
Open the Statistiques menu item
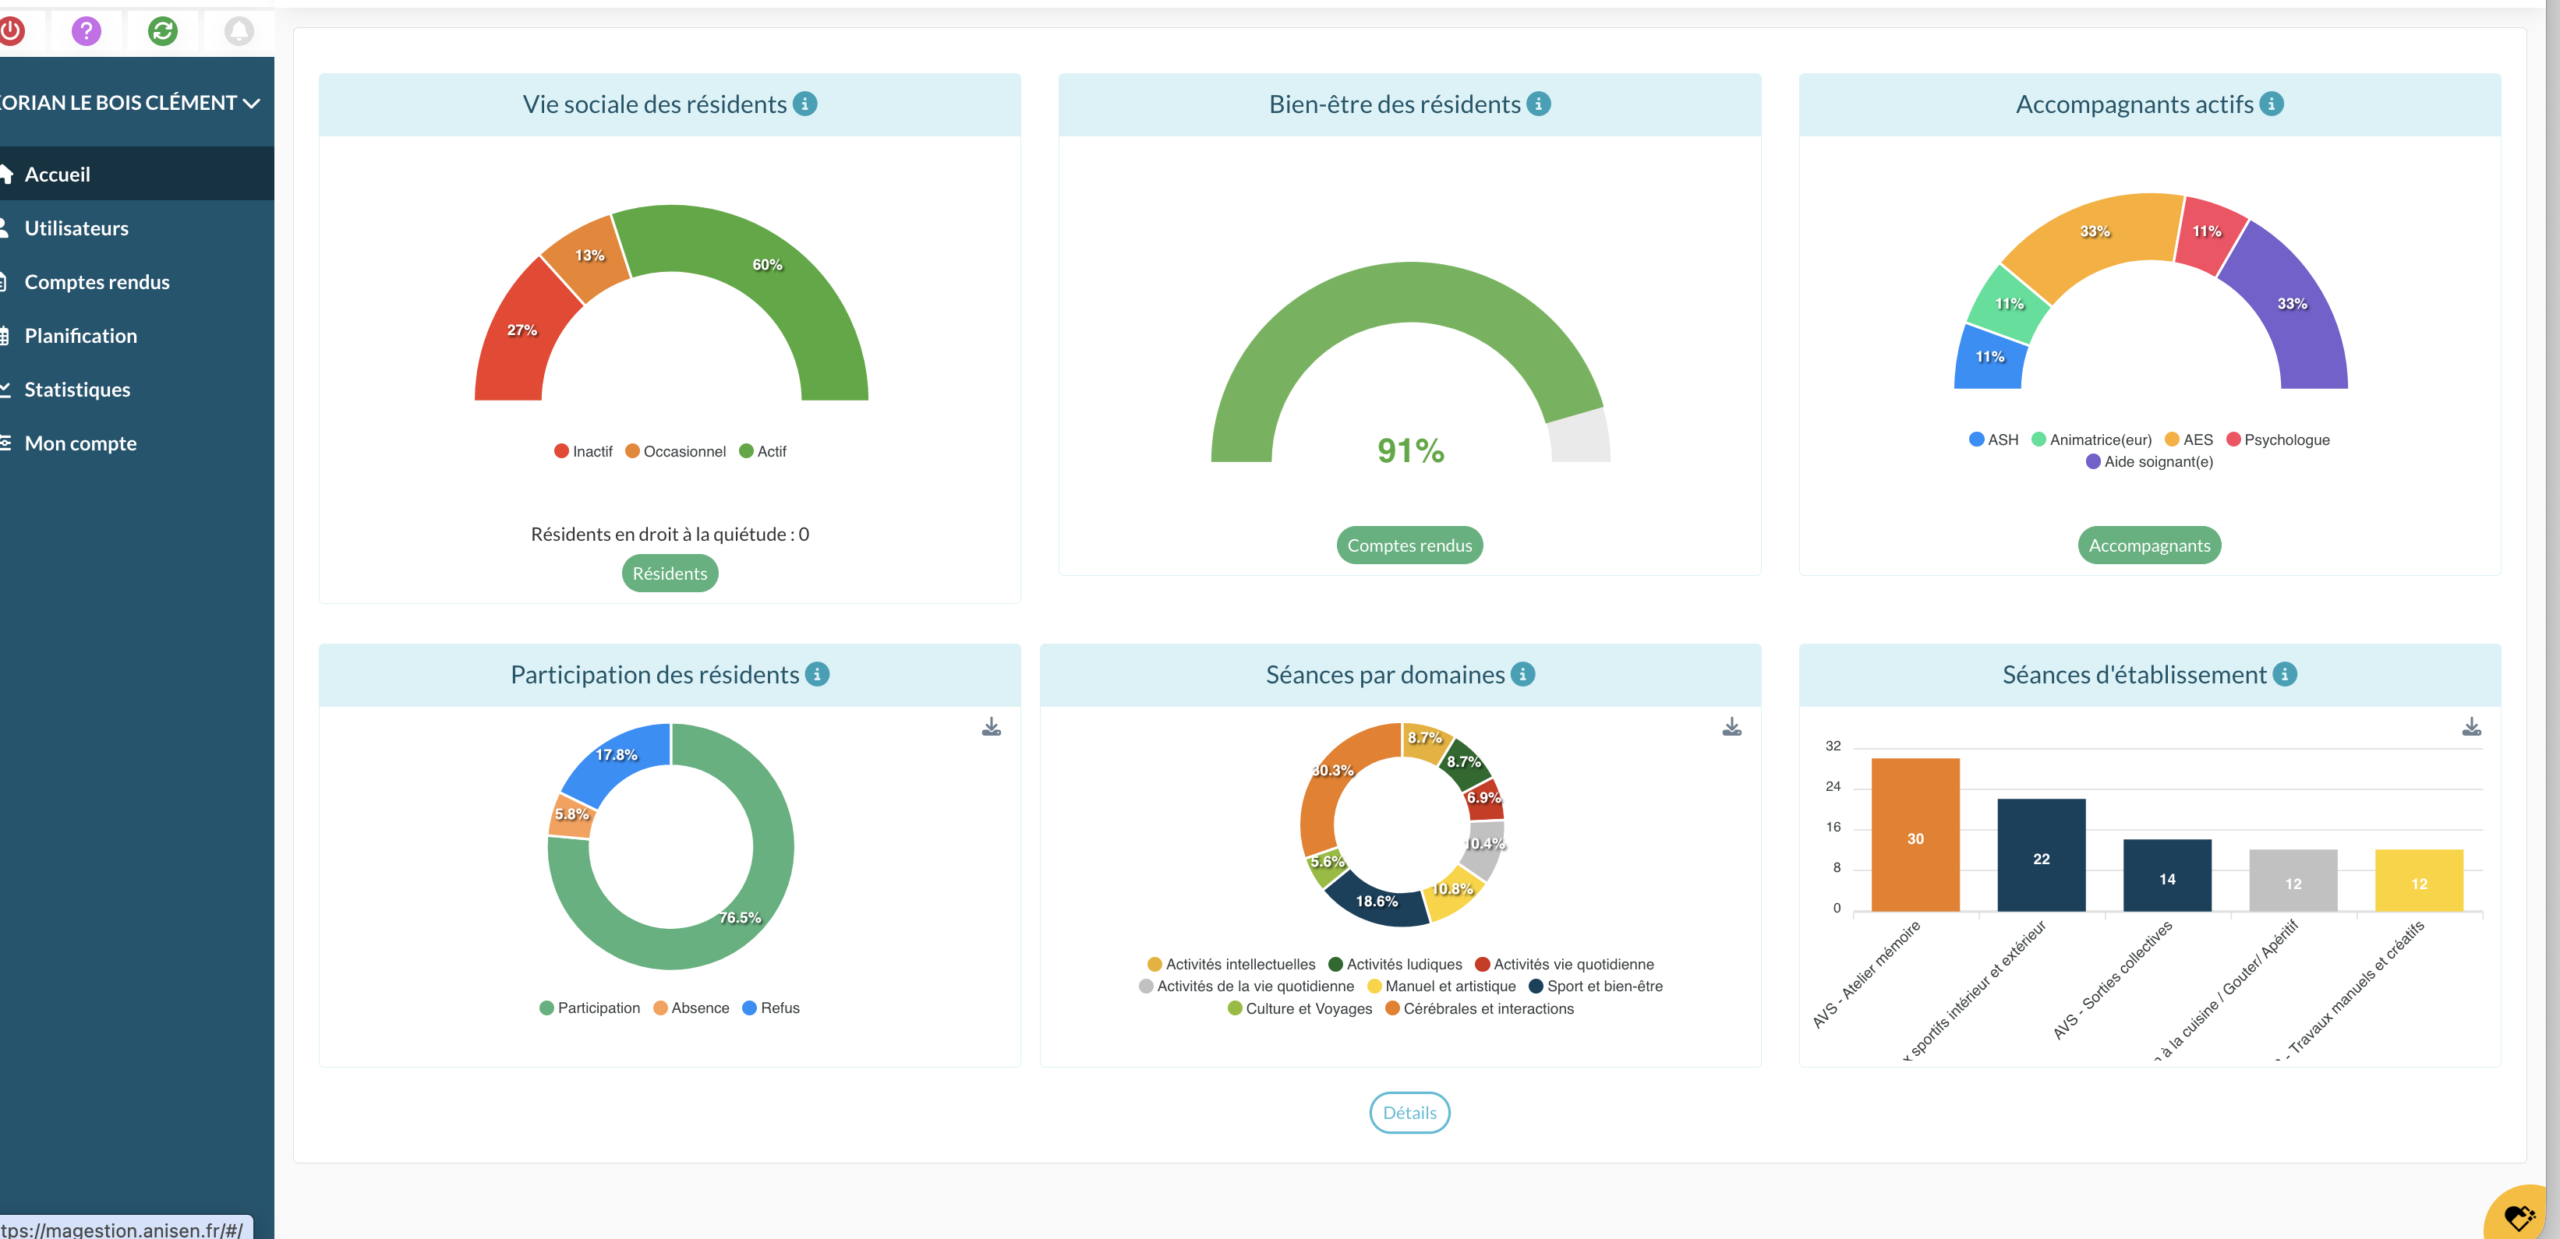pyautogui.click(x=77, y=389)
